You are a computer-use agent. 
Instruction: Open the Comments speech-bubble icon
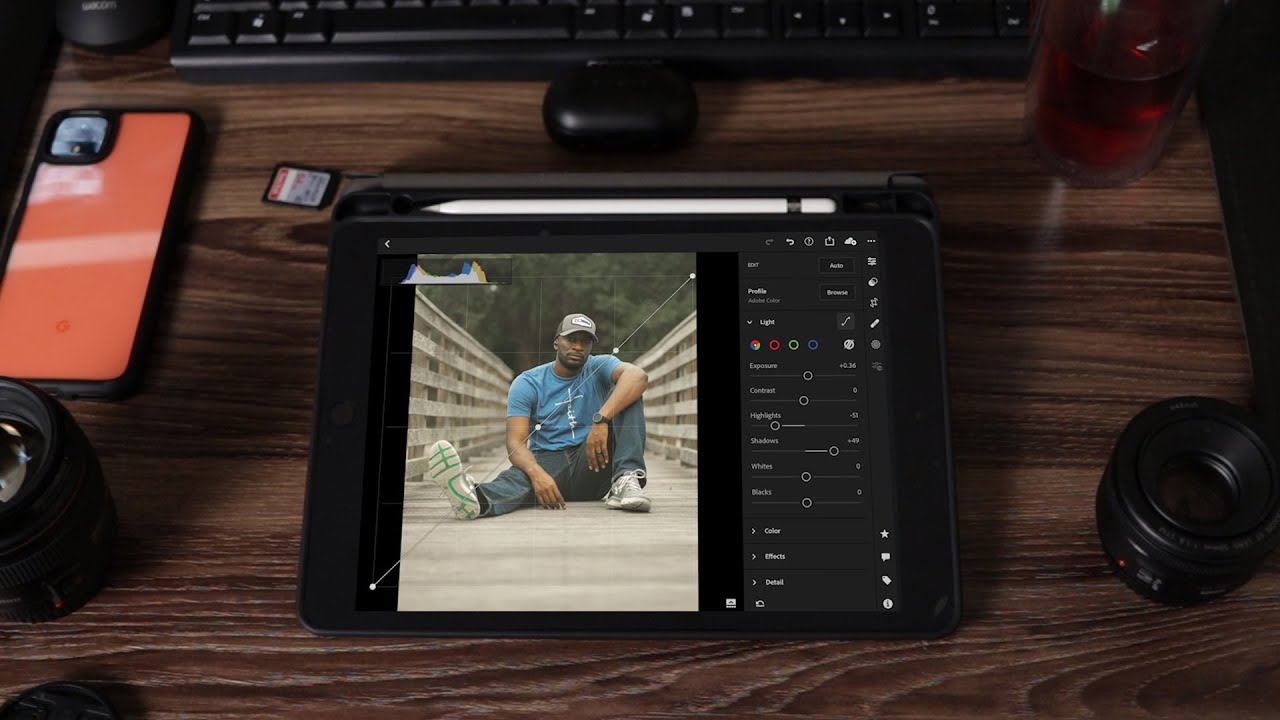885,557
